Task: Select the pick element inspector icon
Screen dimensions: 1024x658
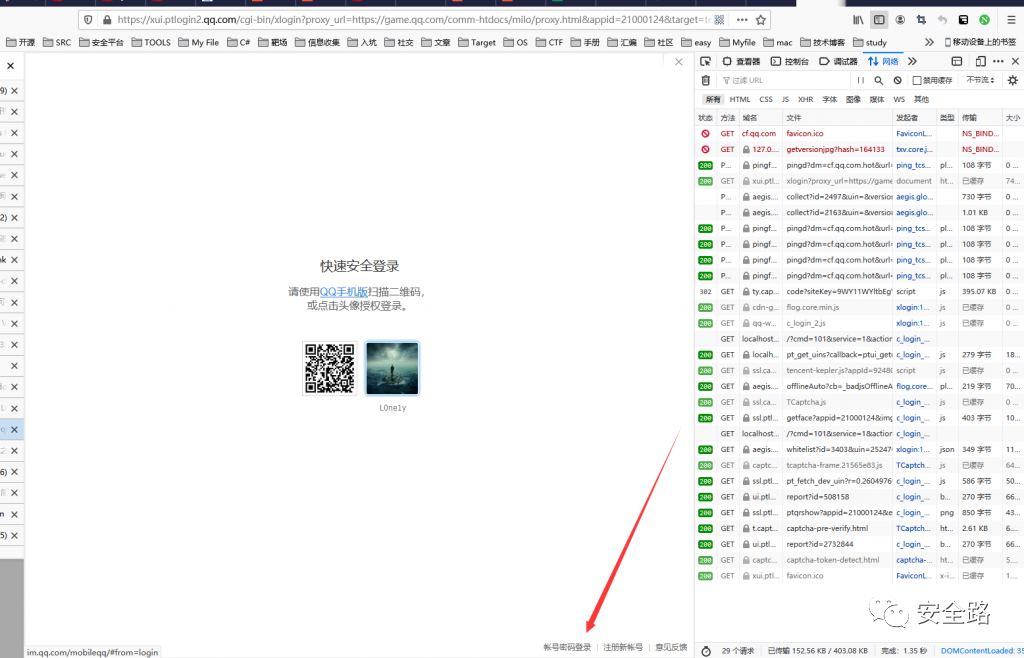Action: (x=705, y=61)
